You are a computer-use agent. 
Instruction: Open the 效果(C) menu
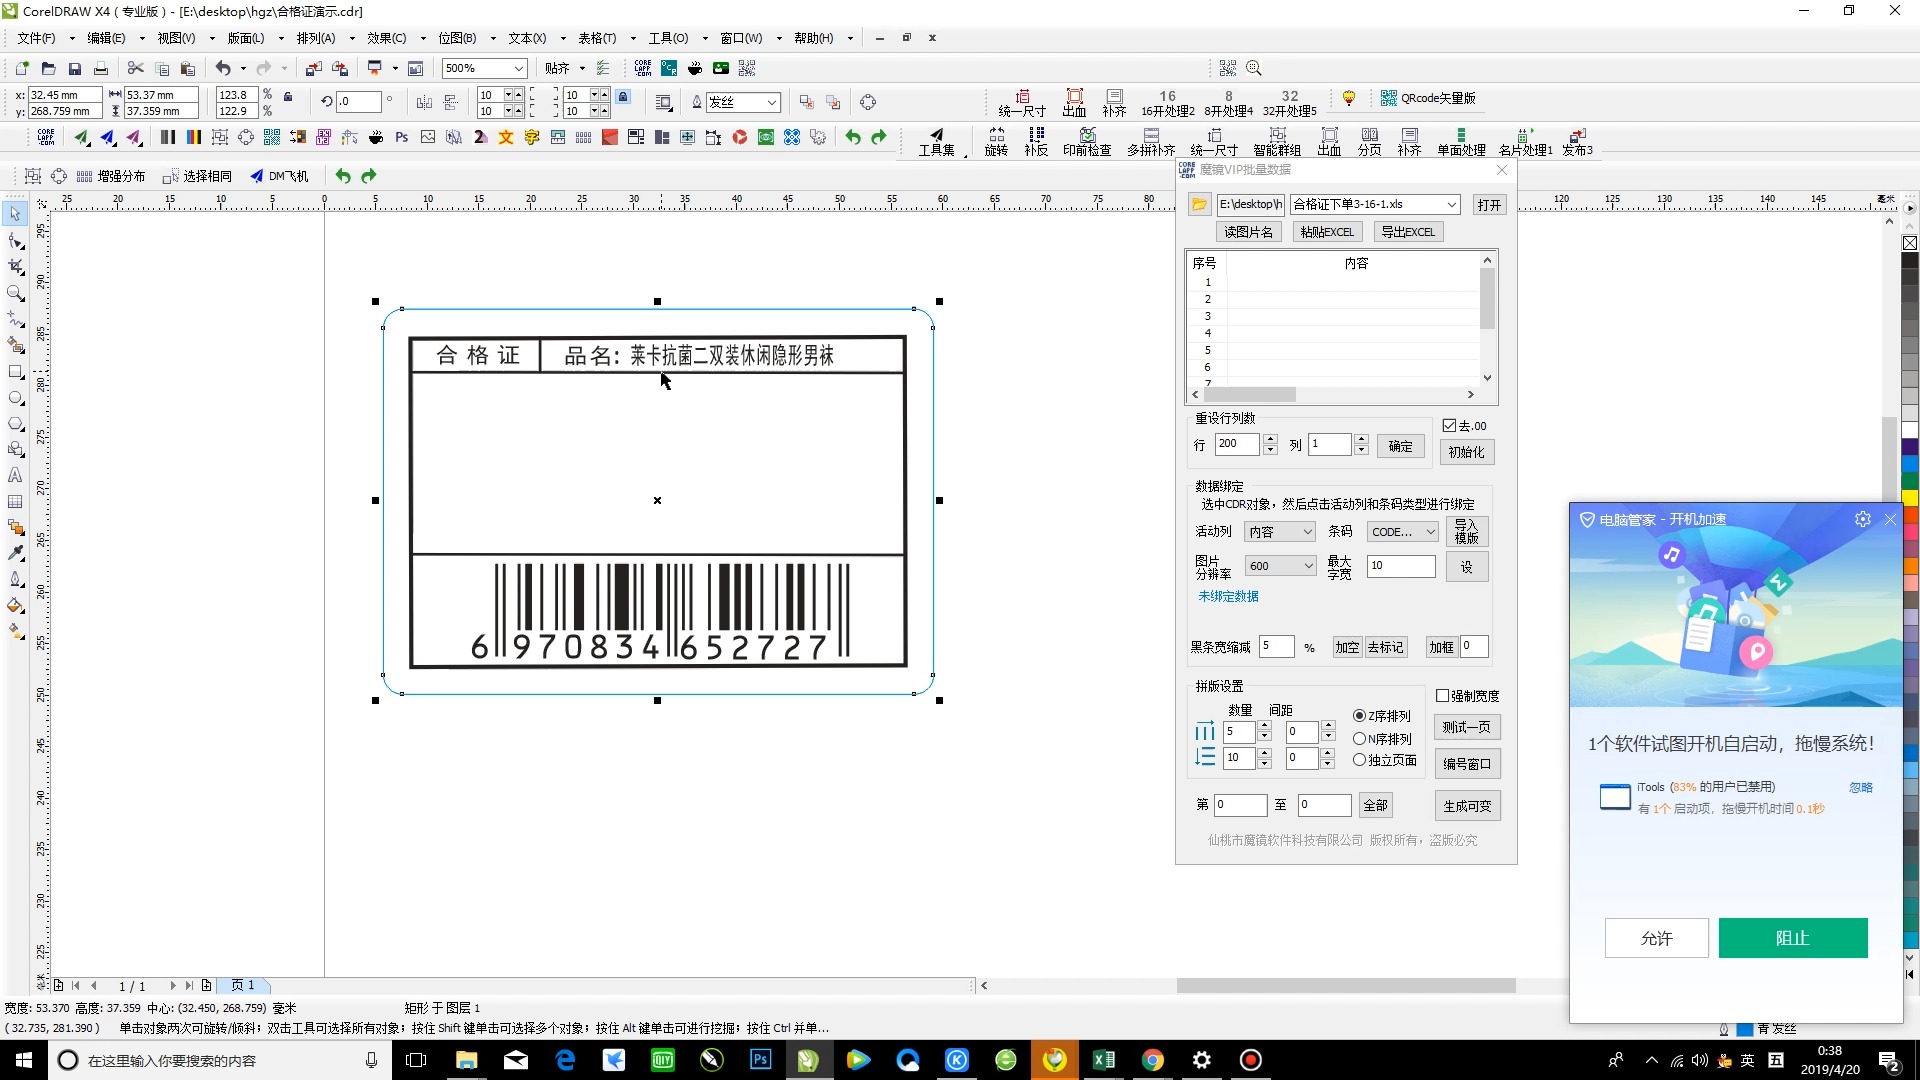tap(386, 38)
